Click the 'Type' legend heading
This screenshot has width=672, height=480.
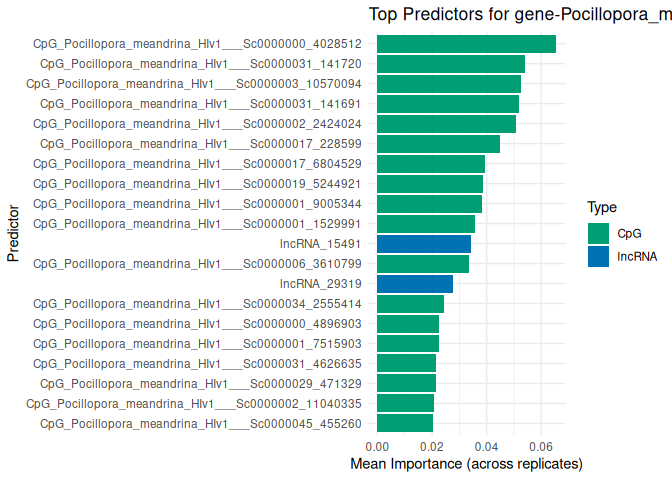[x=601, y=208]
